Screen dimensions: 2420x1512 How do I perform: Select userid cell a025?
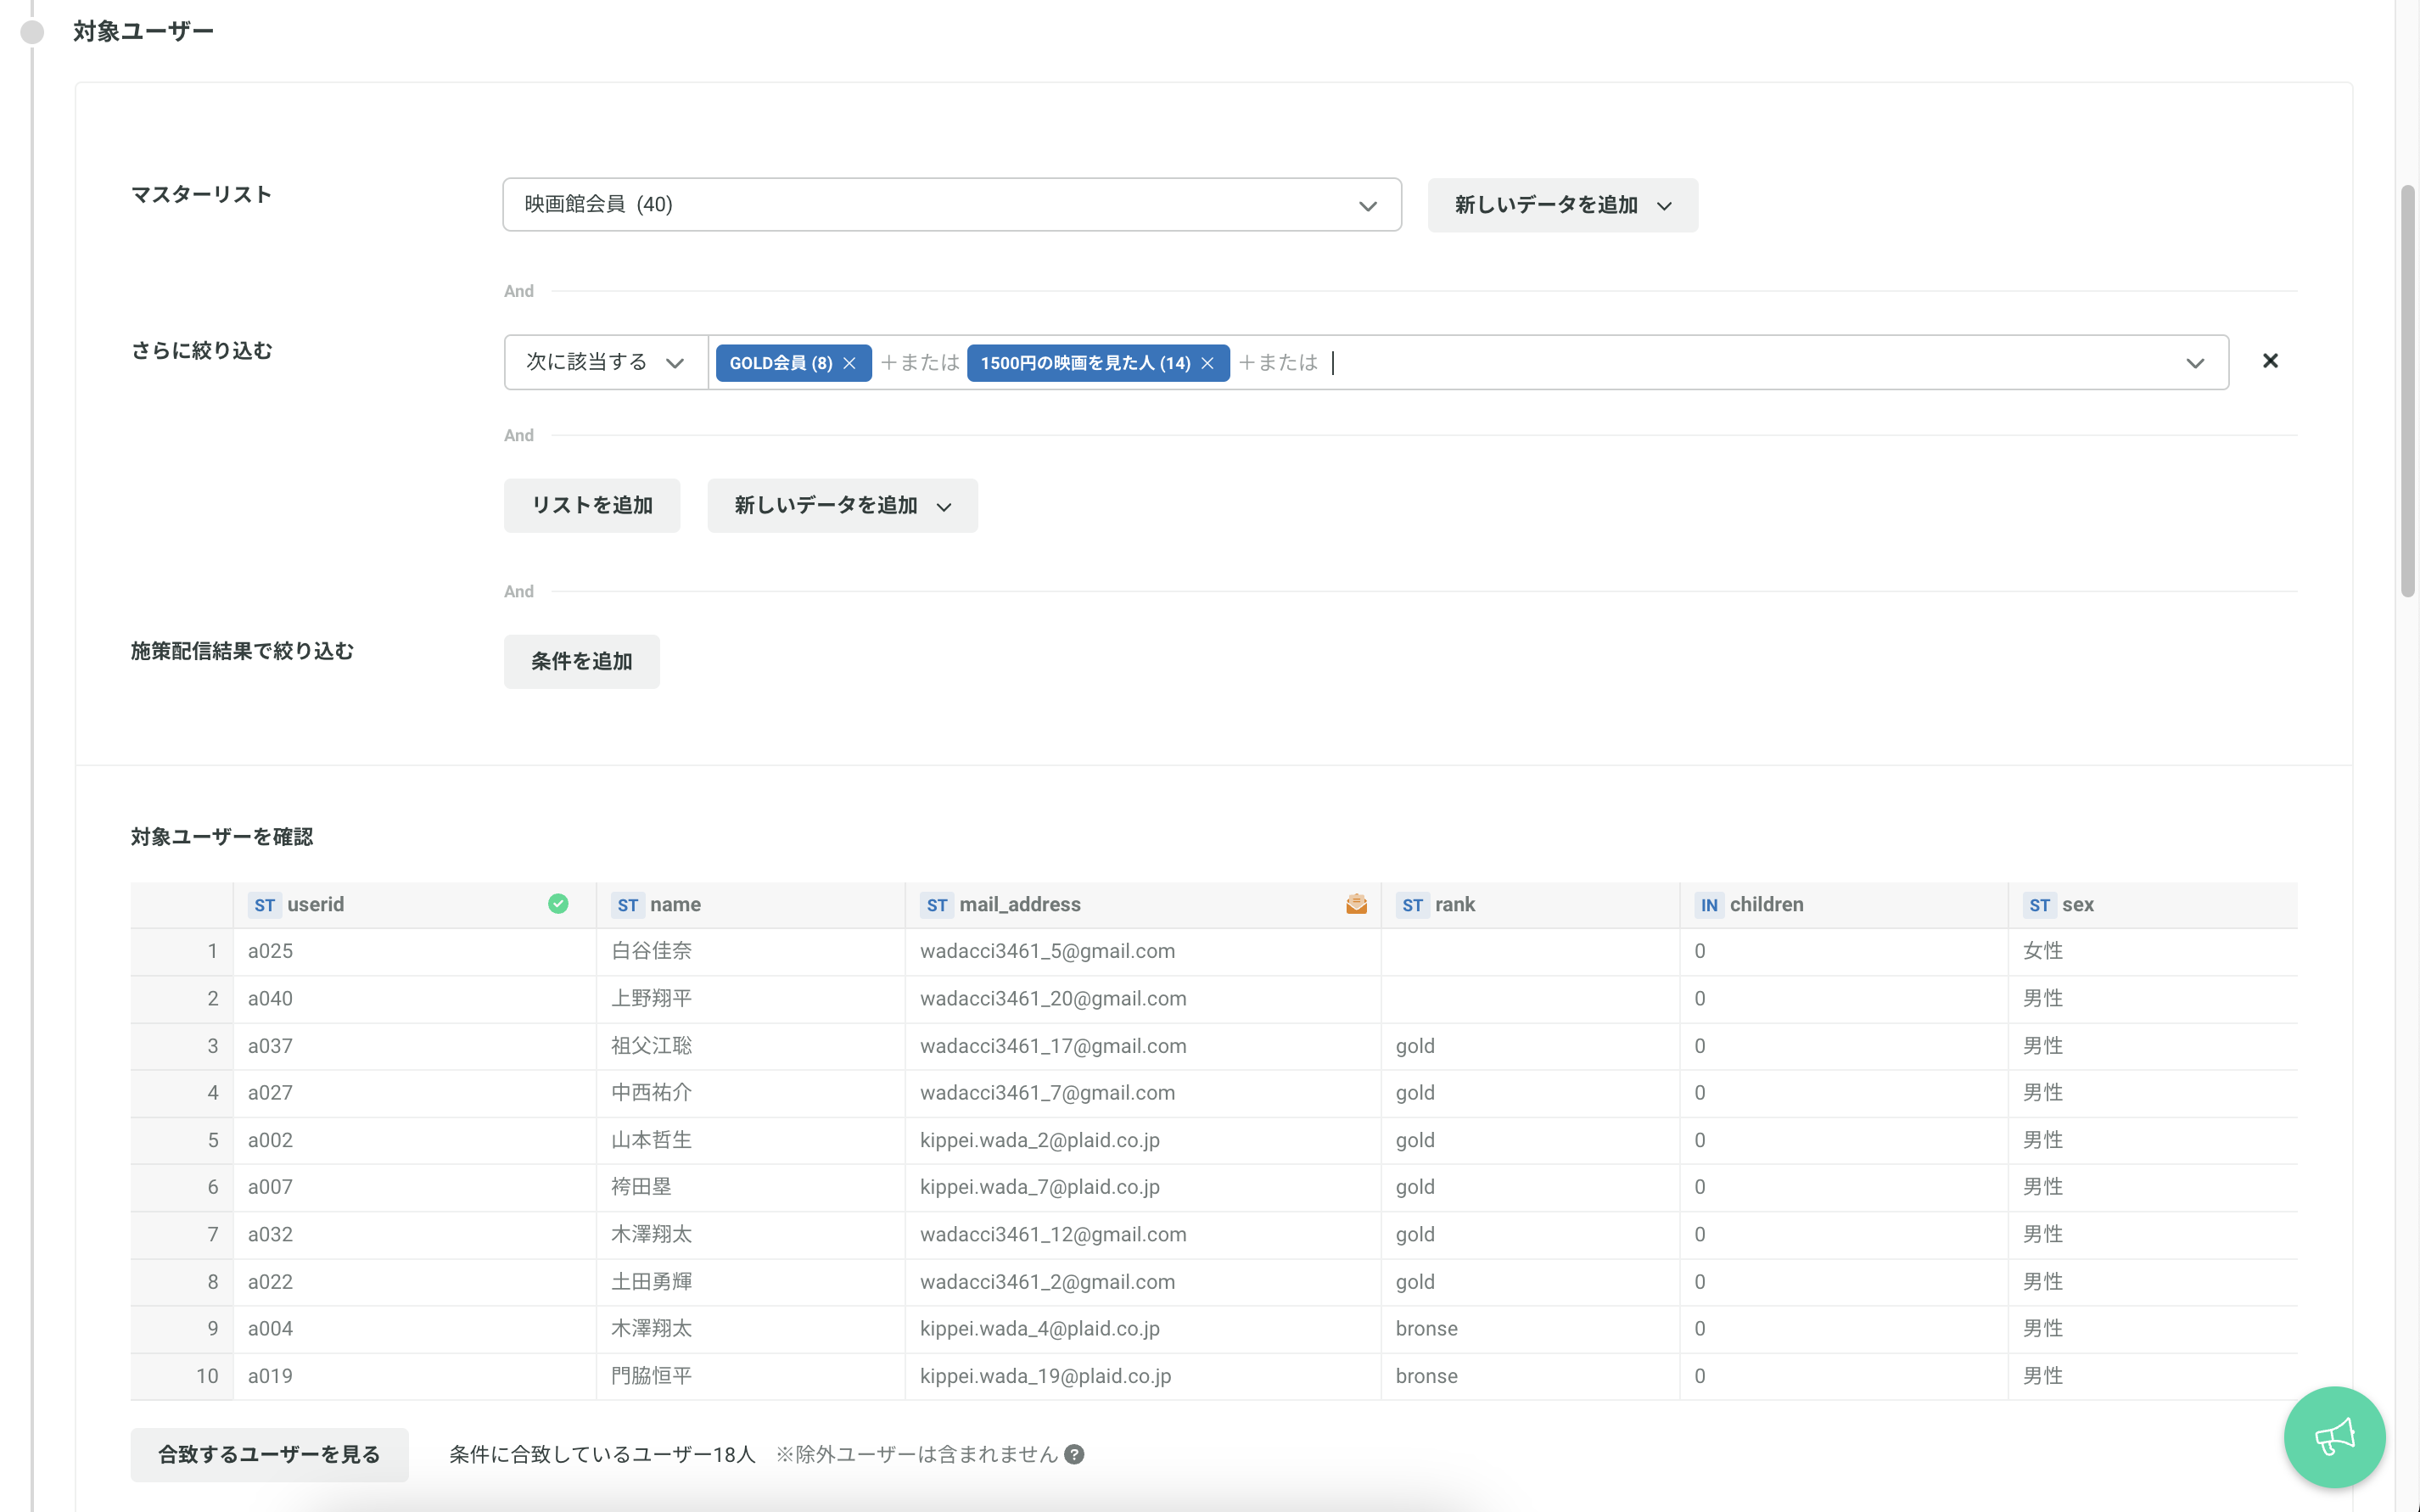[415, 951]
